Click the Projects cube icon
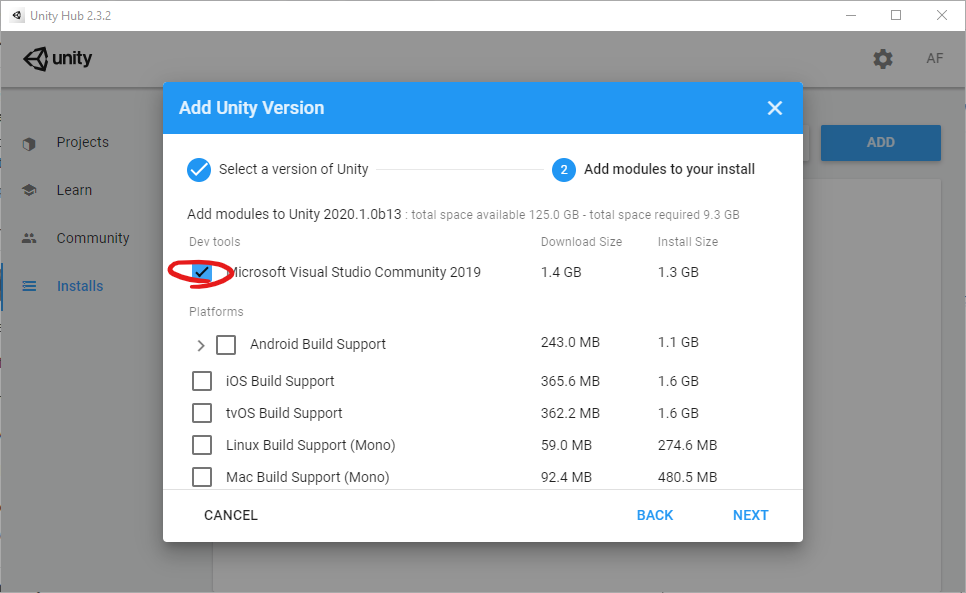966x593 pixels. coord(29,143)
